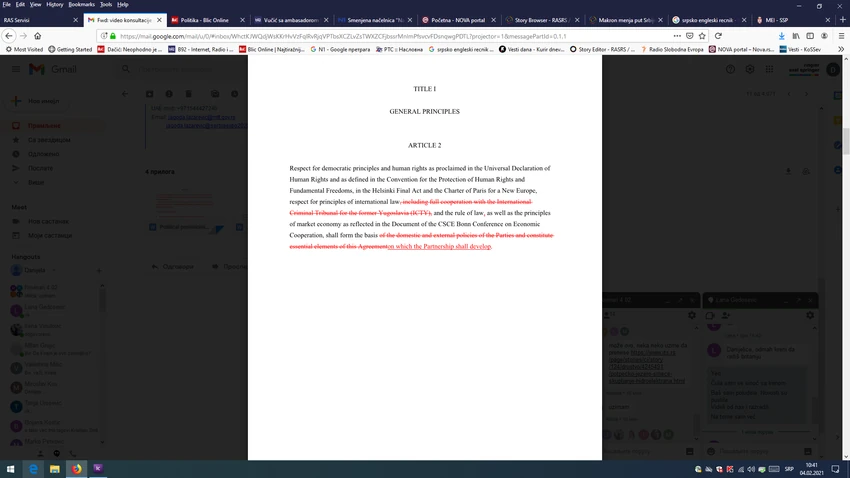
Task: Launch File Explorer from the taskbar
Action: [55, 469]
